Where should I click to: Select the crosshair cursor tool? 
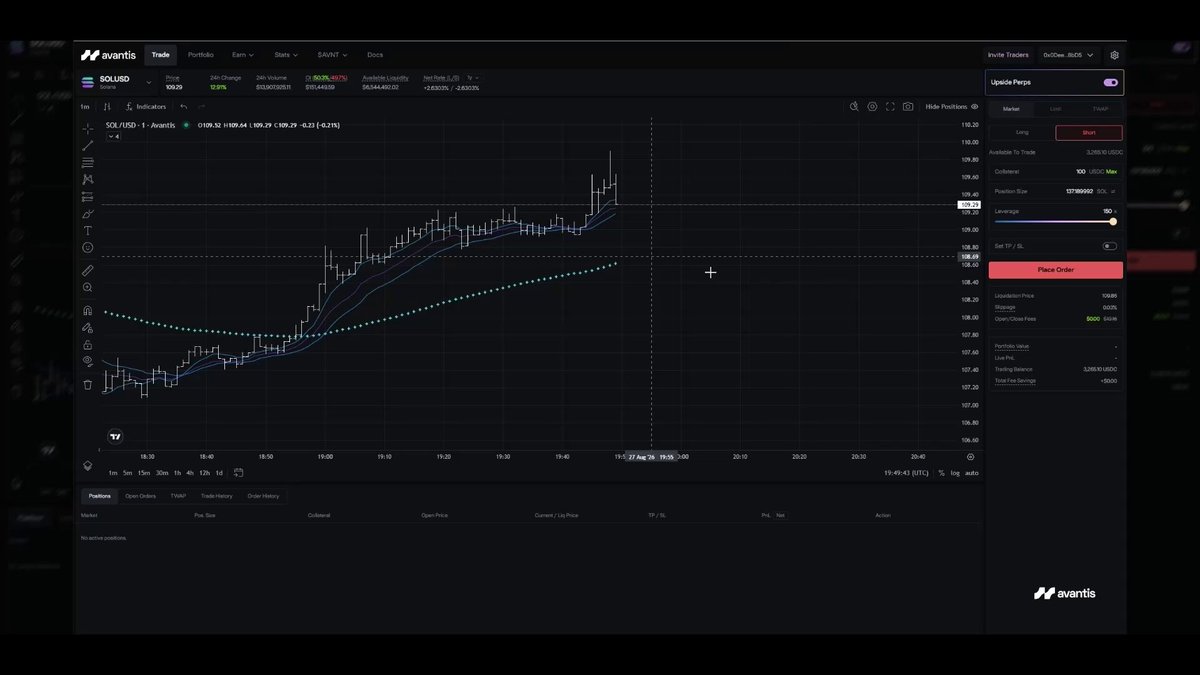tap(88, 129)
